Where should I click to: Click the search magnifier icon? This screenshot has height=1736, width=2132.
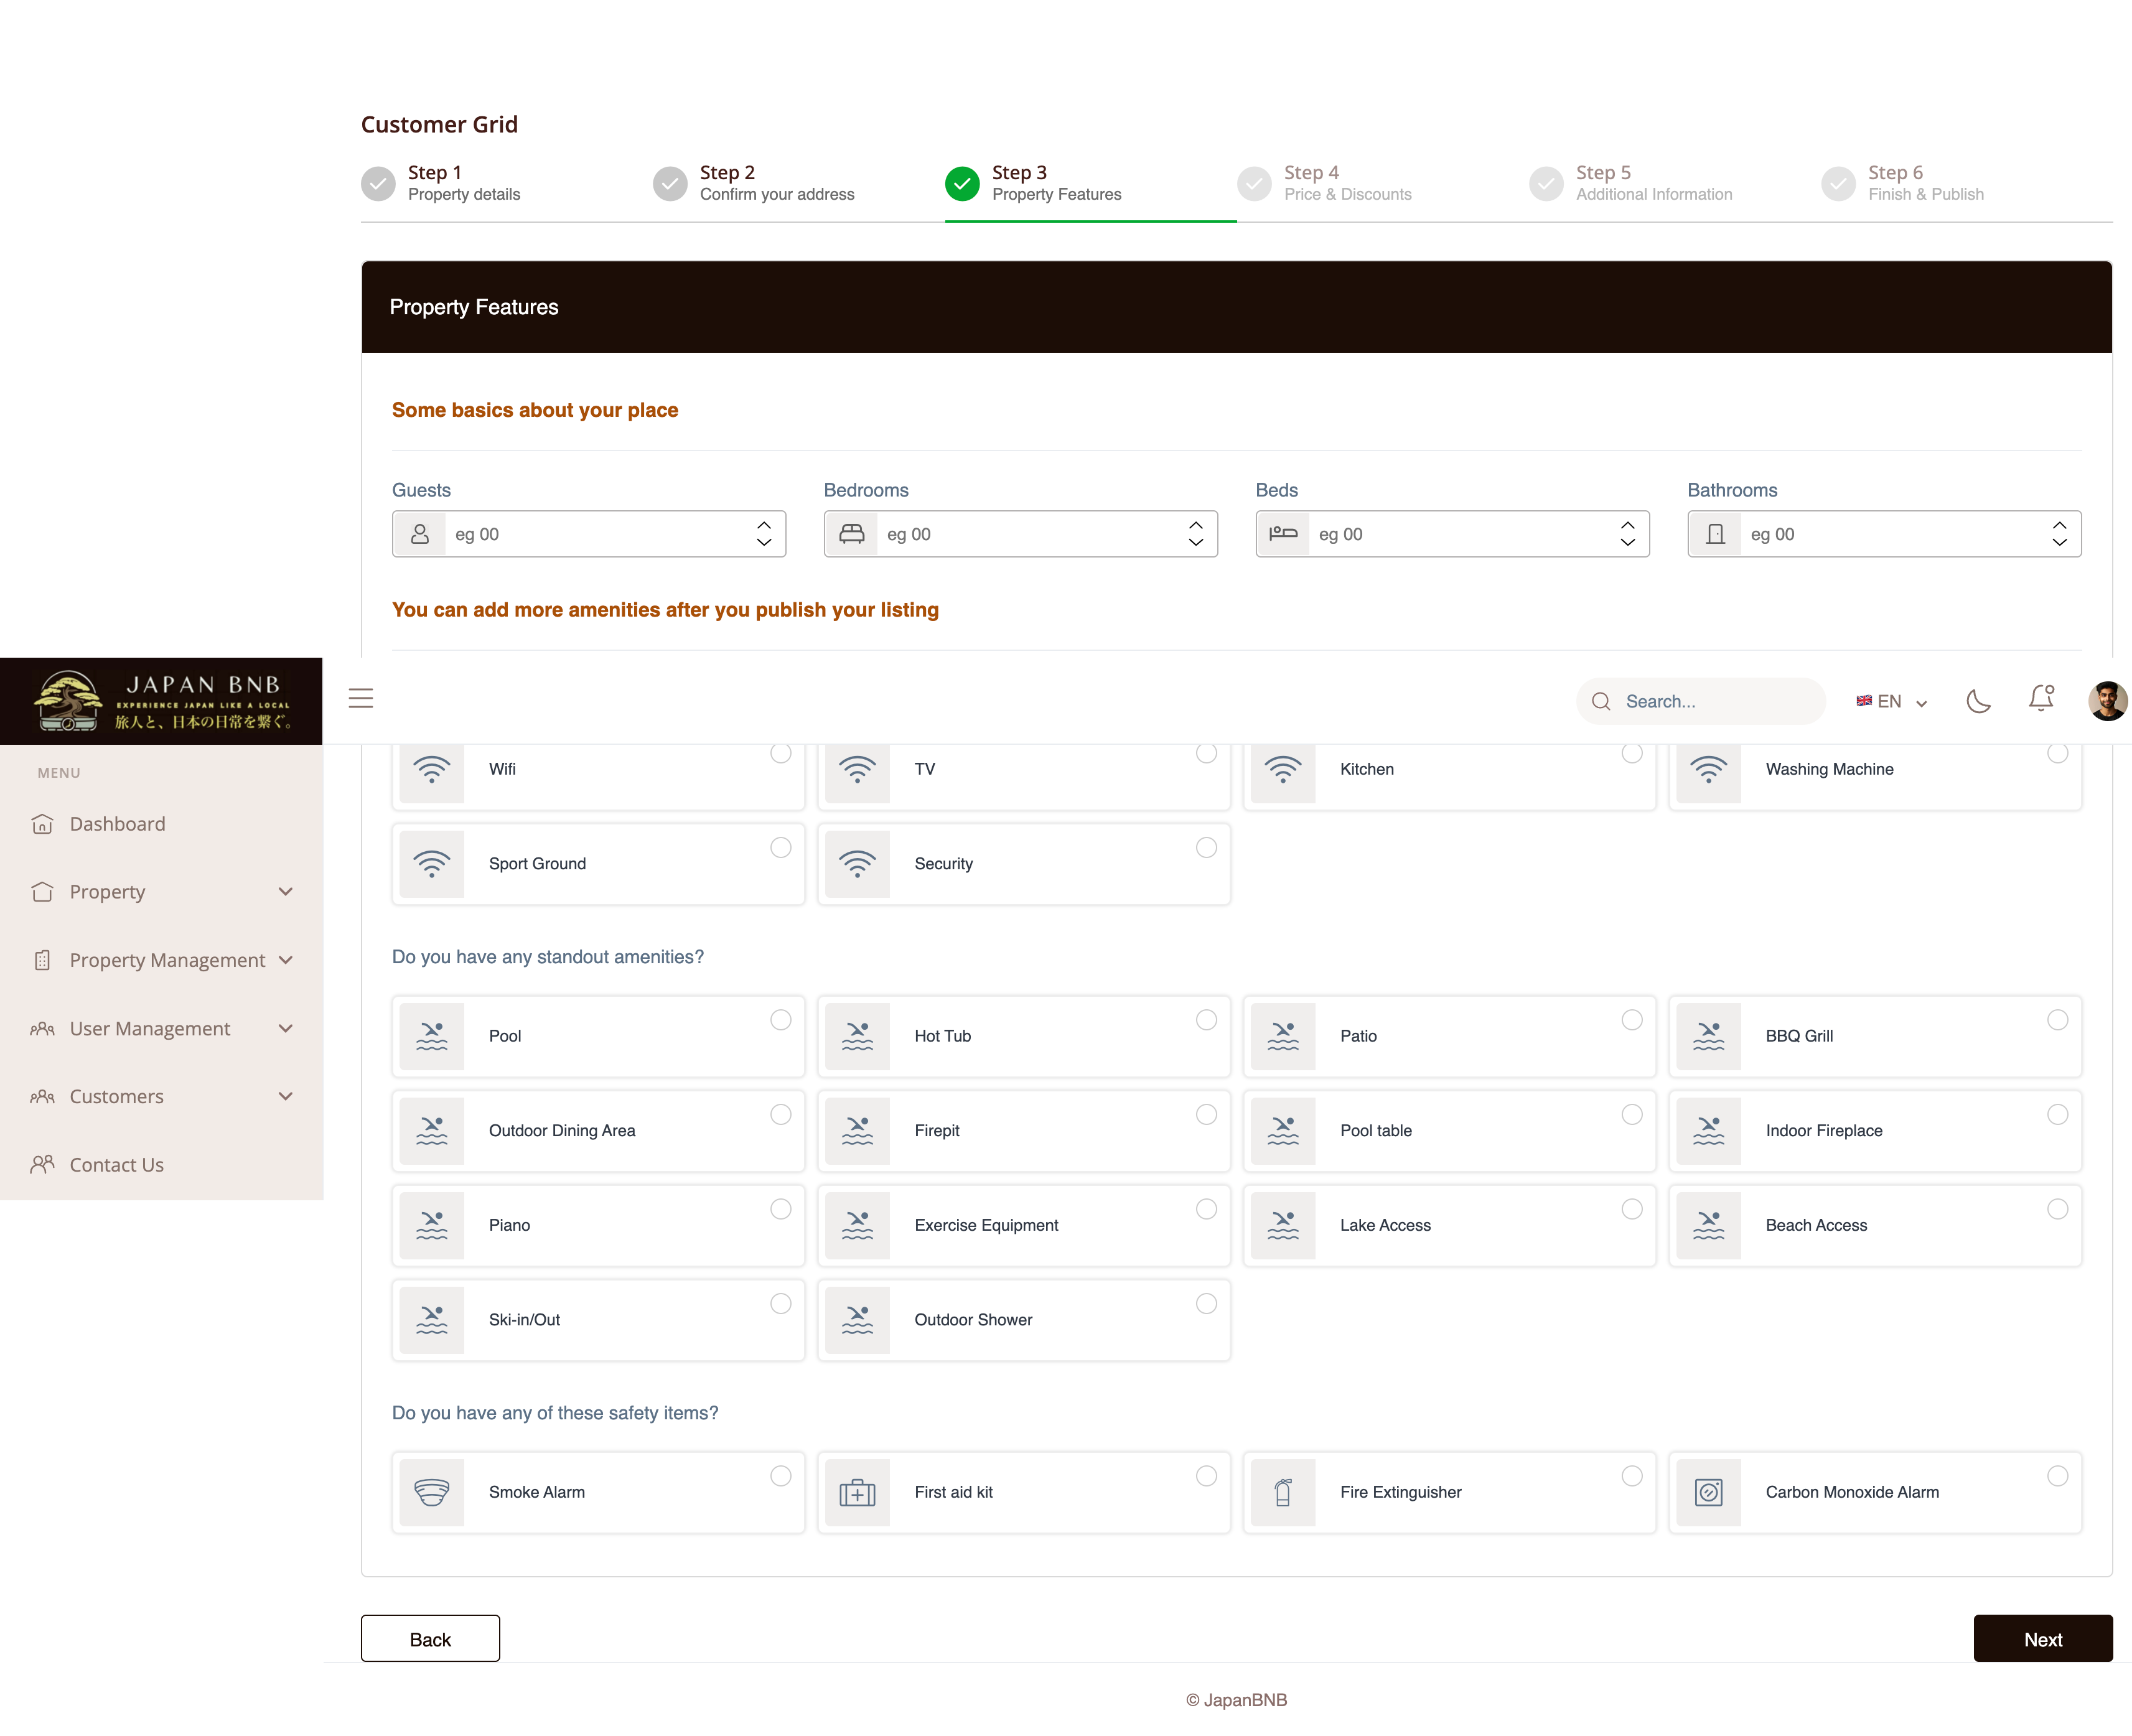1601,701
